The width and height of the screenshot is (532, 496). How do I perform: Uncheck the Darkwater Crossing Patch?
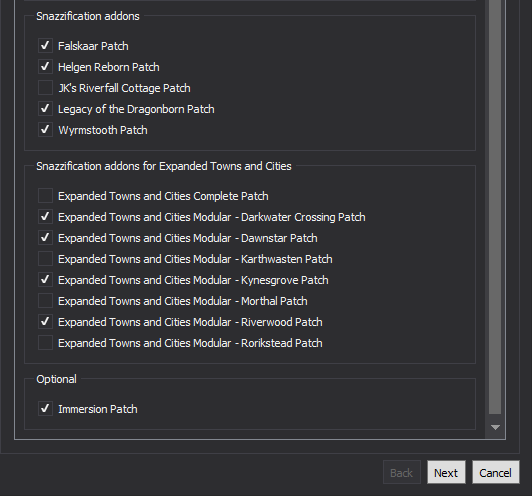[x=45, y=217]
